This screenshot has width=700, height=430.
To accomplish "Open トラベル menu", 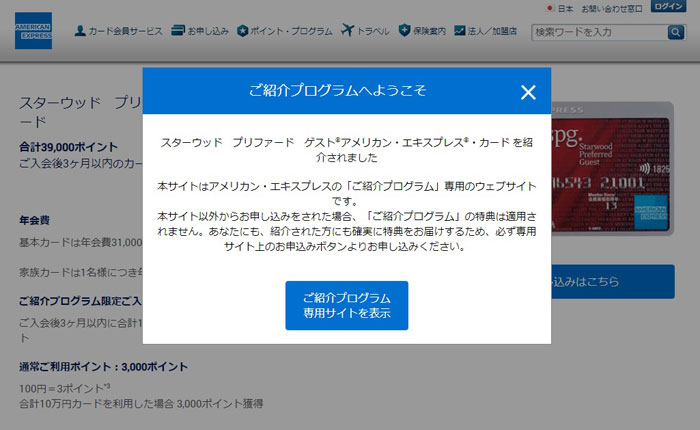I will coord(373,31).
